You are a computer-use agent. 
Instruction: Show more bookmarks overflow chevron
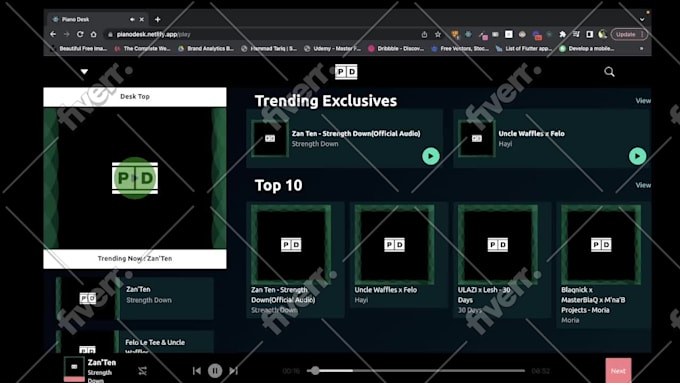642,49
